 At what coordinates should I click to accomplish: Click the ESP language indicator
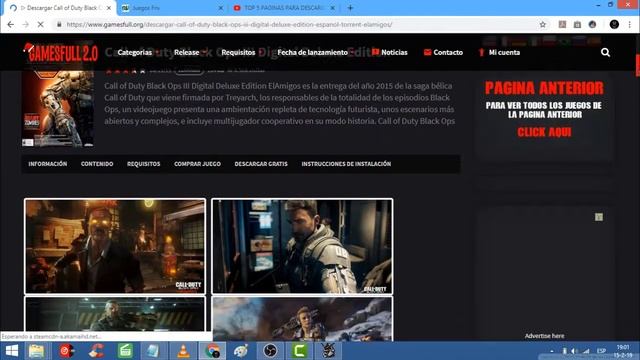pos(601,351)
